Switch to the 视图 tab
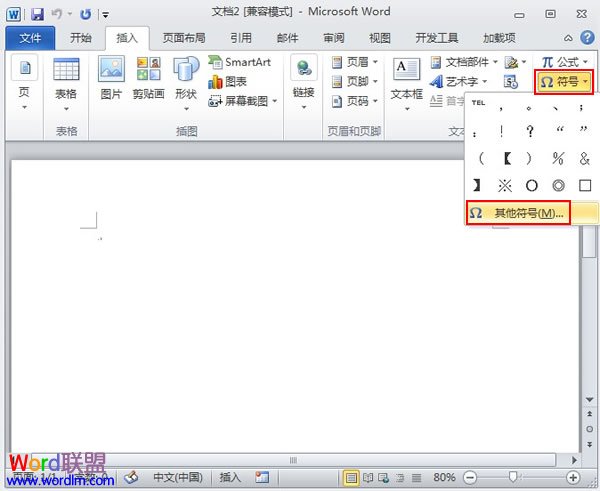The height and width of the screenshot is (491, 600). click(380, 38)
